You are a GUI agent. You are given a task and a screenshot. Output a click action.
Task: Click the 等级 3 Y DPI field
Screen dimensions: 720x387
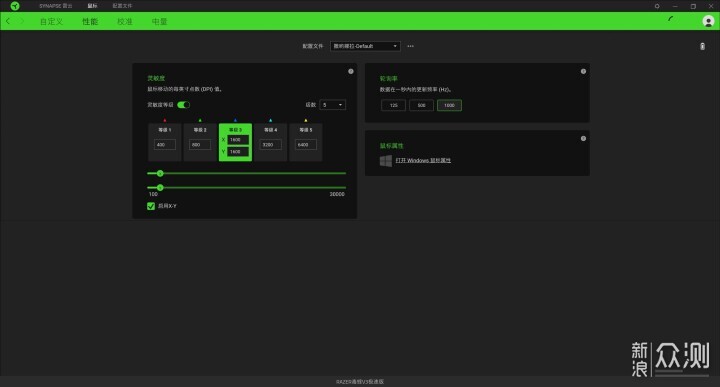238,151
